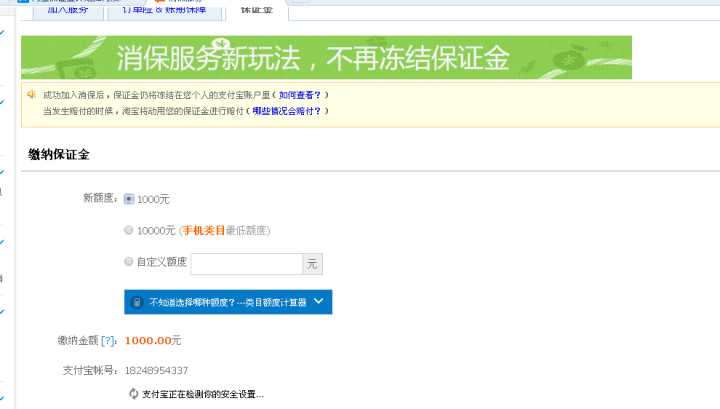This screenshot has width=720, height=409.
Task: Click the 支付宝帐号 number 18248954337
Action: 157,370
